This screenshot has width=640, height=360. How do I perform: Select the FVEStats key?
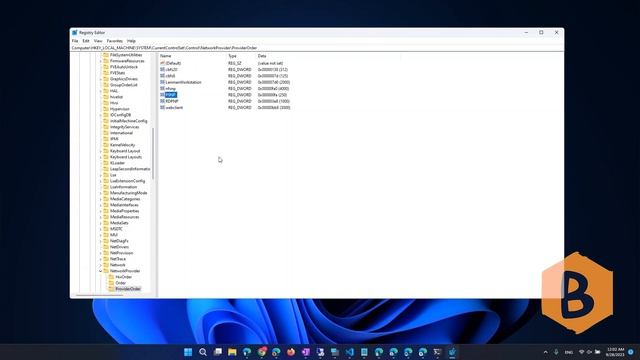118,73
